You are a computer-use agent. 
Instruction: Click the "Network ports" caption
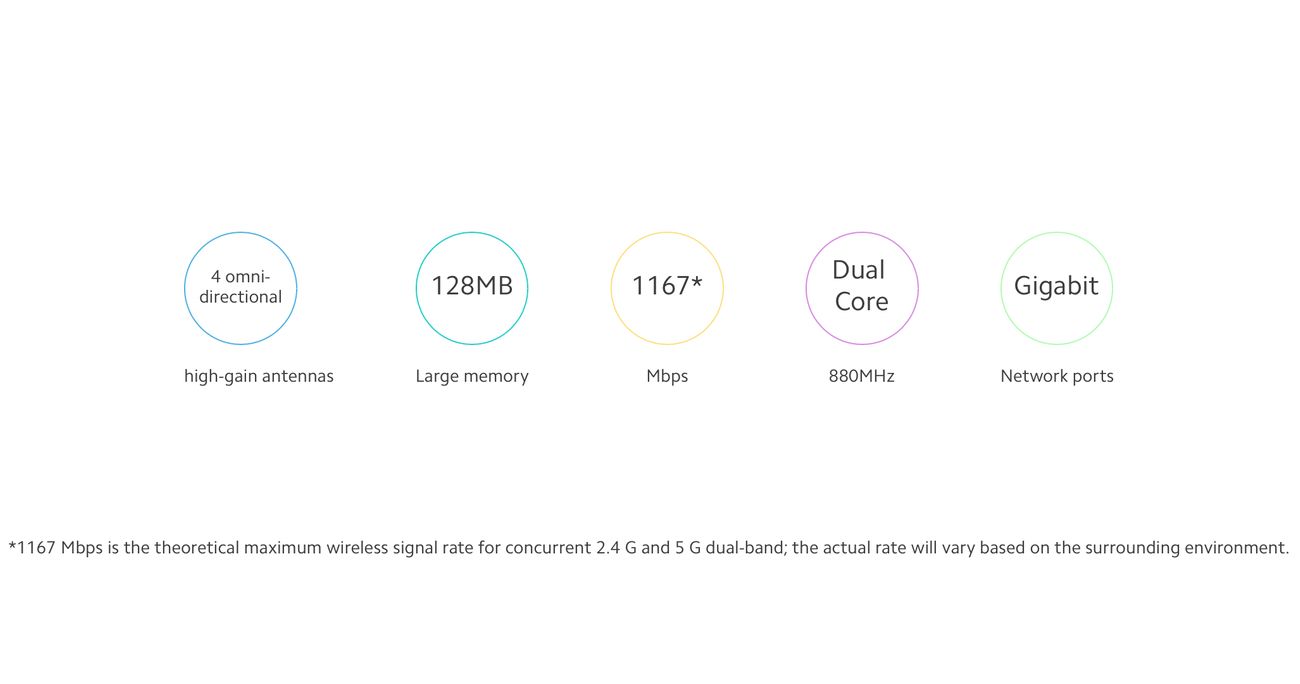click(x=1056, y=376)
